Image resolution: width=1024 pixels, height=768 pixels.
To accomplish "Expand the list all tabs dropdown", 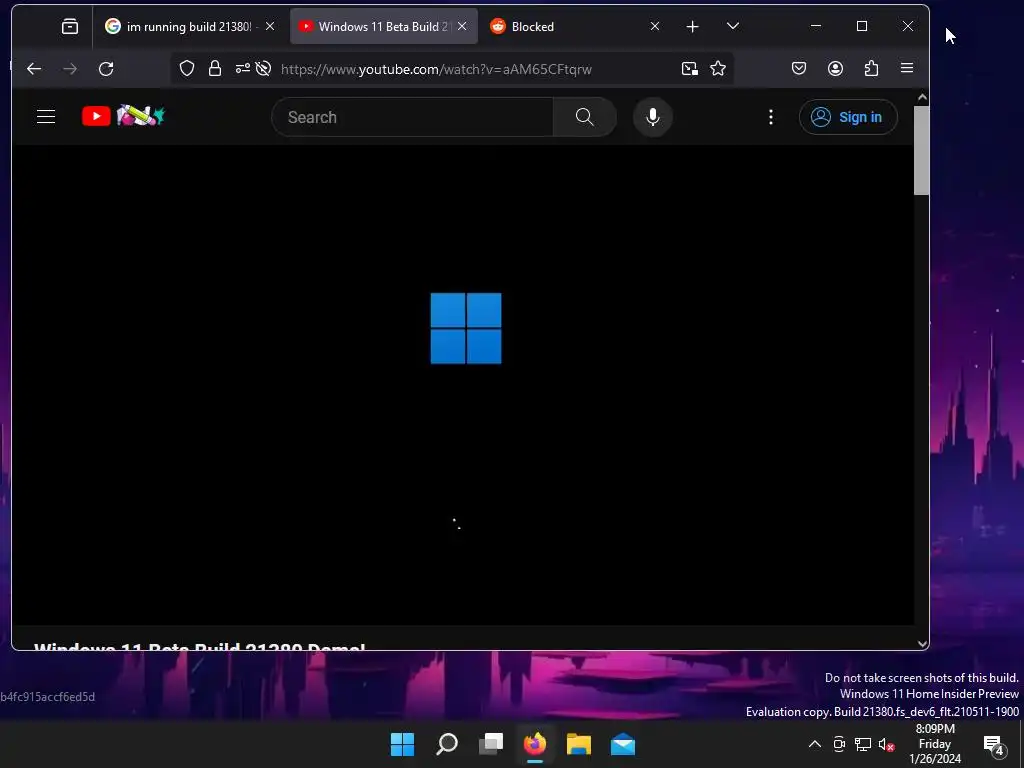I will point(733,26).
